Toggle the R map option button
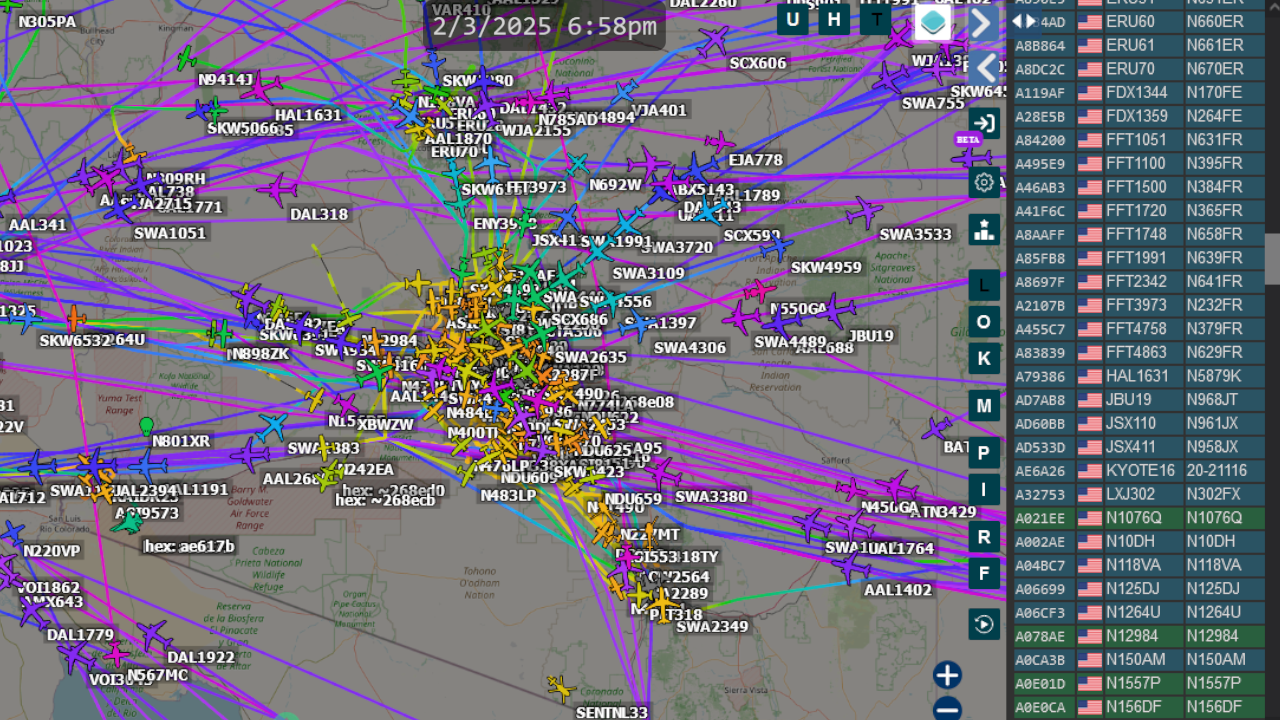Image resolution: width=1280 pixels, height=720 pixels. point(984,537)
